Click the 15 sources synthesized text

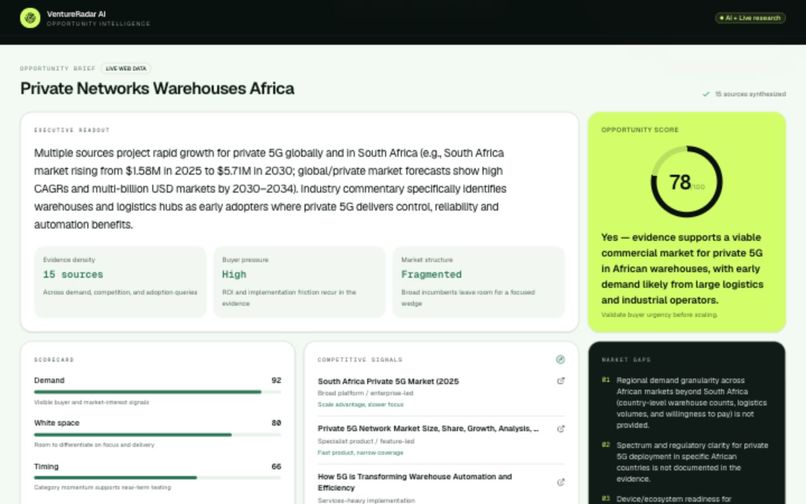750,94
